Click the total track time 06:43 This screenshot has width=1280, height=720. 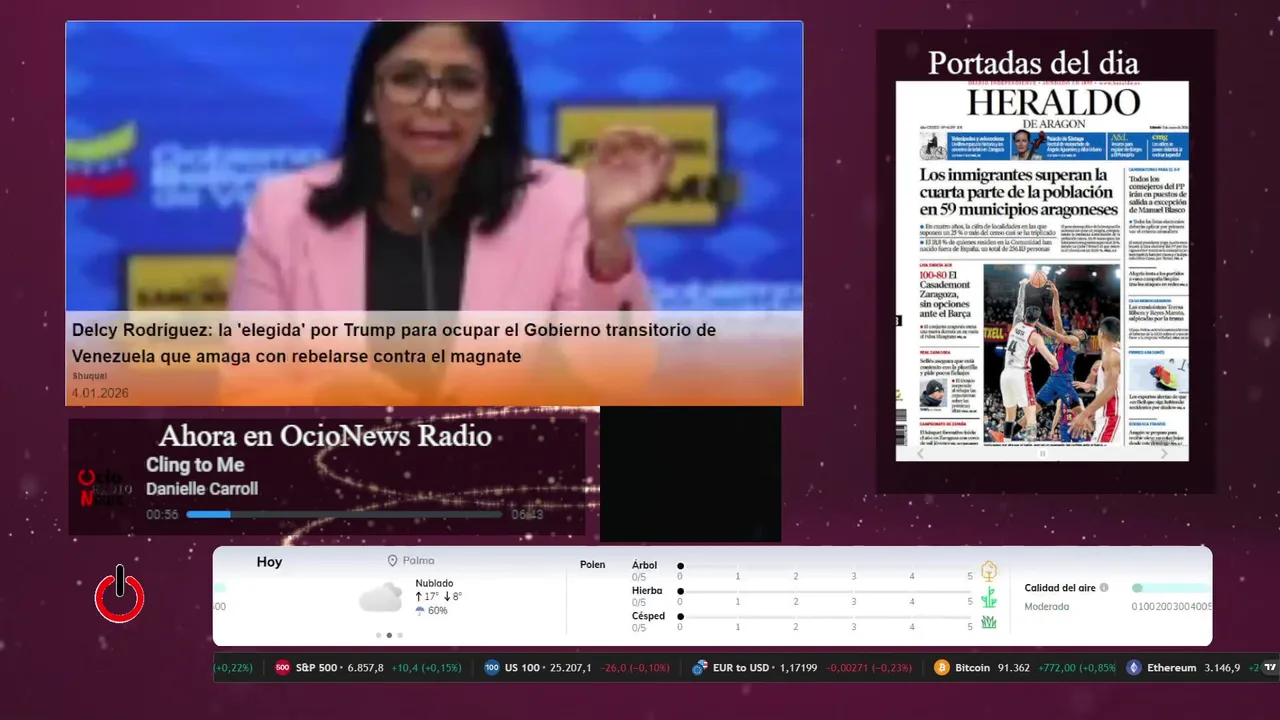point(527,514)
